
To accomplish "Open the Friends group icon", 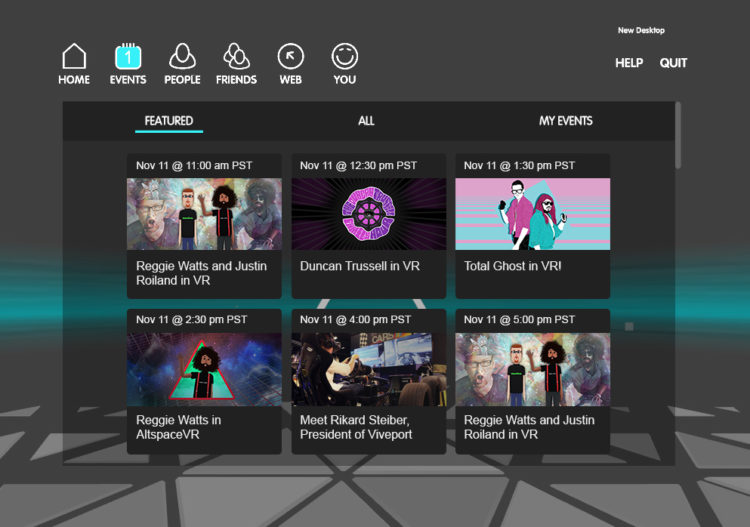I will coord(236,56).
